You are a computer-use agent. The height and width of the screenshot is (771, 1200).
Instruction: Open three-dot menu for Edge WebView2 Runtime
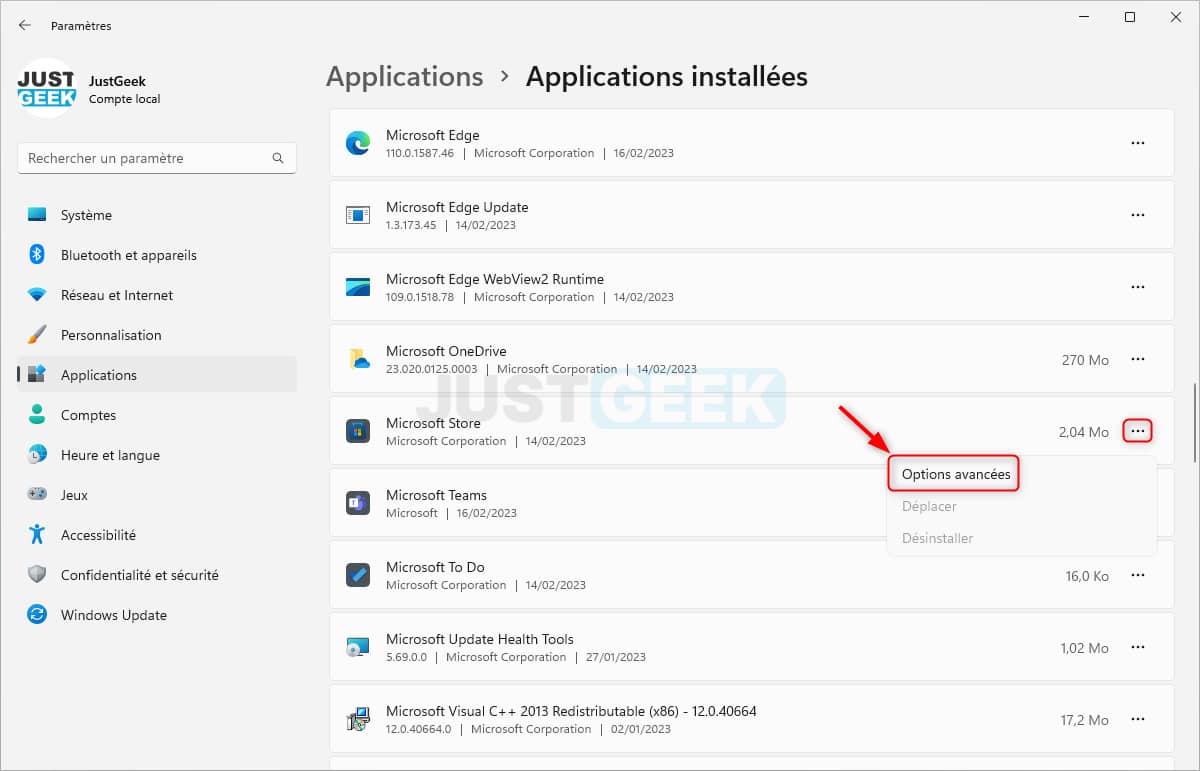coord(1138,287)
